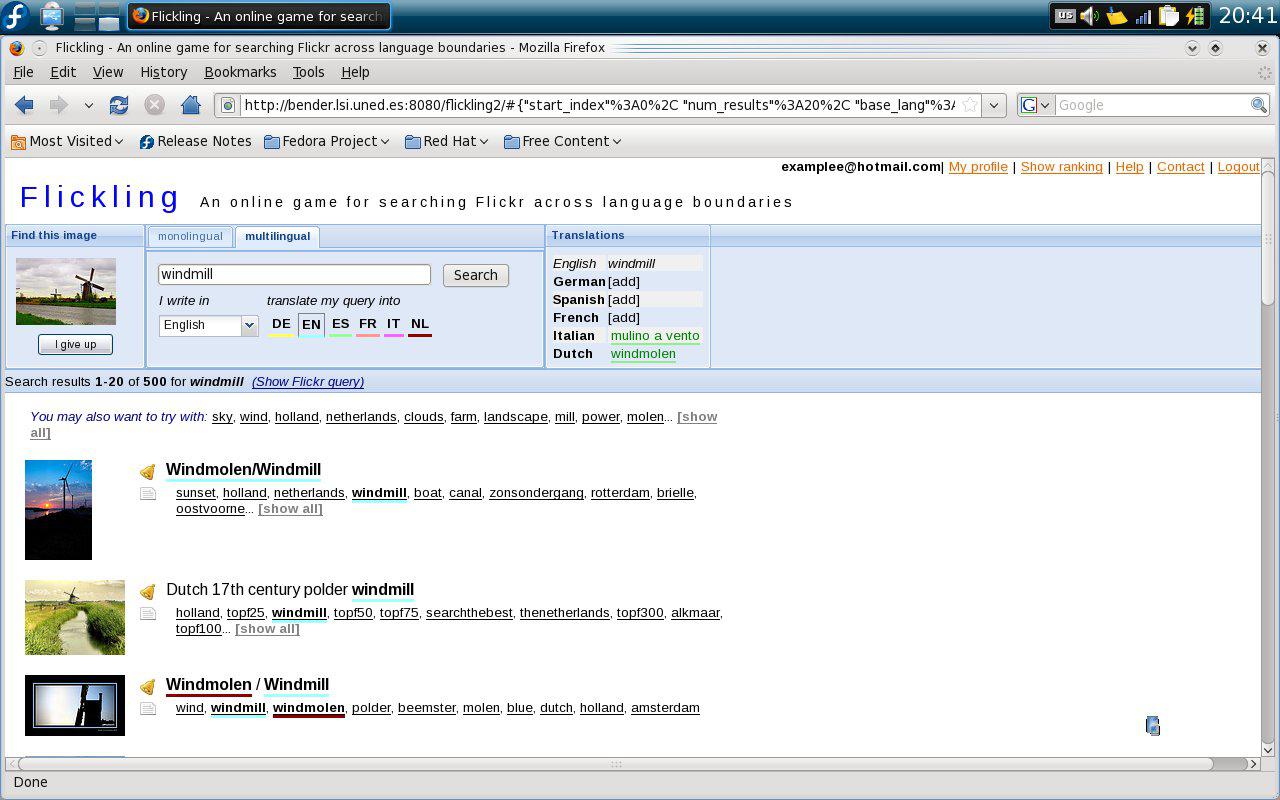Click the stop loading button
This screenshot has width=1280, height=800.
[x=154, y=105]
